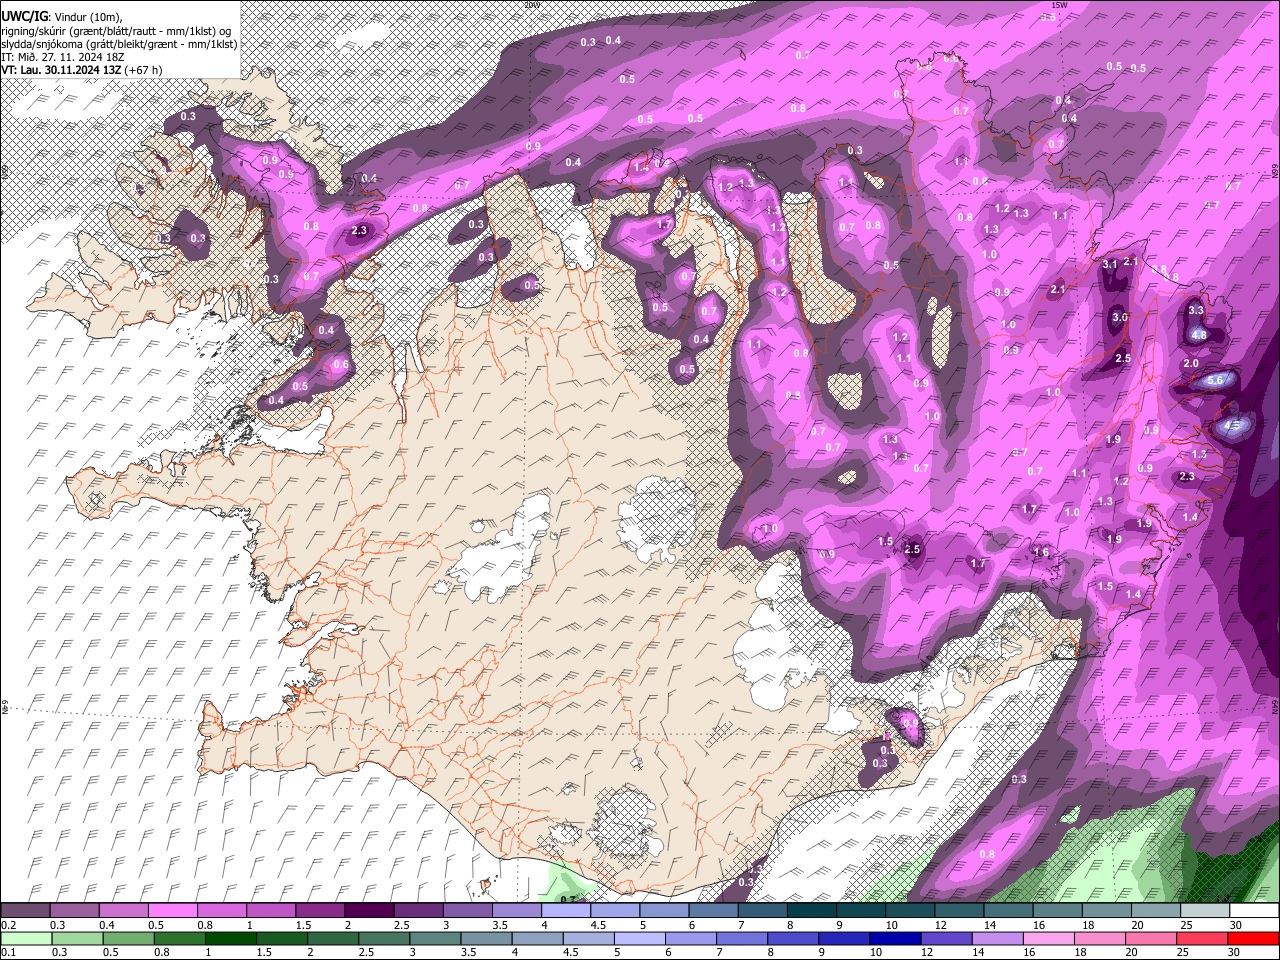Click the upper legend swatch starting at 7
The image size is (1280, 960).
[x=761, y=911]
